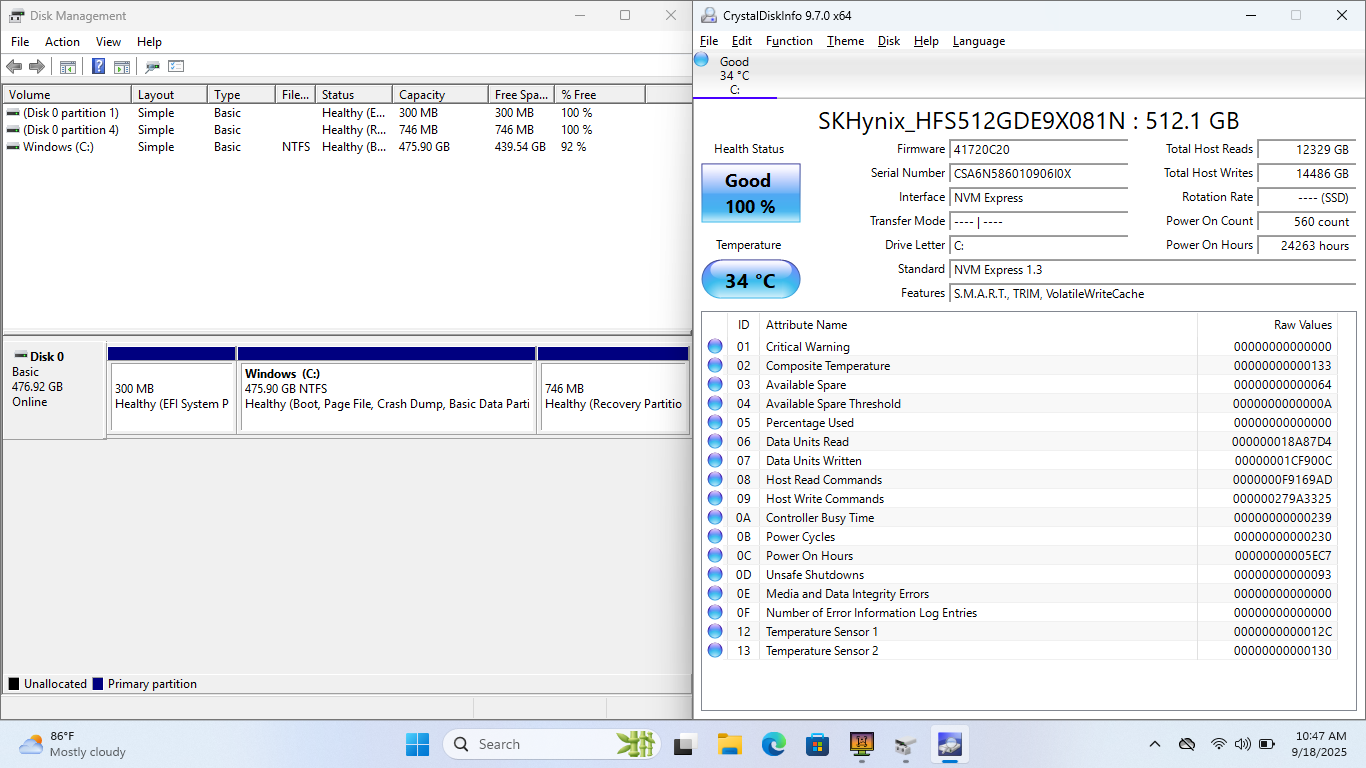
Task: Click the Show/Hide Console Tree toolbar icon
Action: point(68,67)
